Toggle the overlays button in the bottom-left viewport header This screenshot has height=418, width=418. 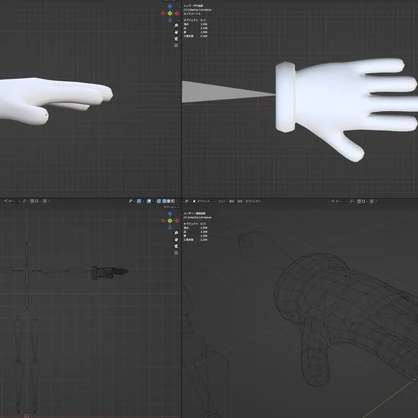149,201
